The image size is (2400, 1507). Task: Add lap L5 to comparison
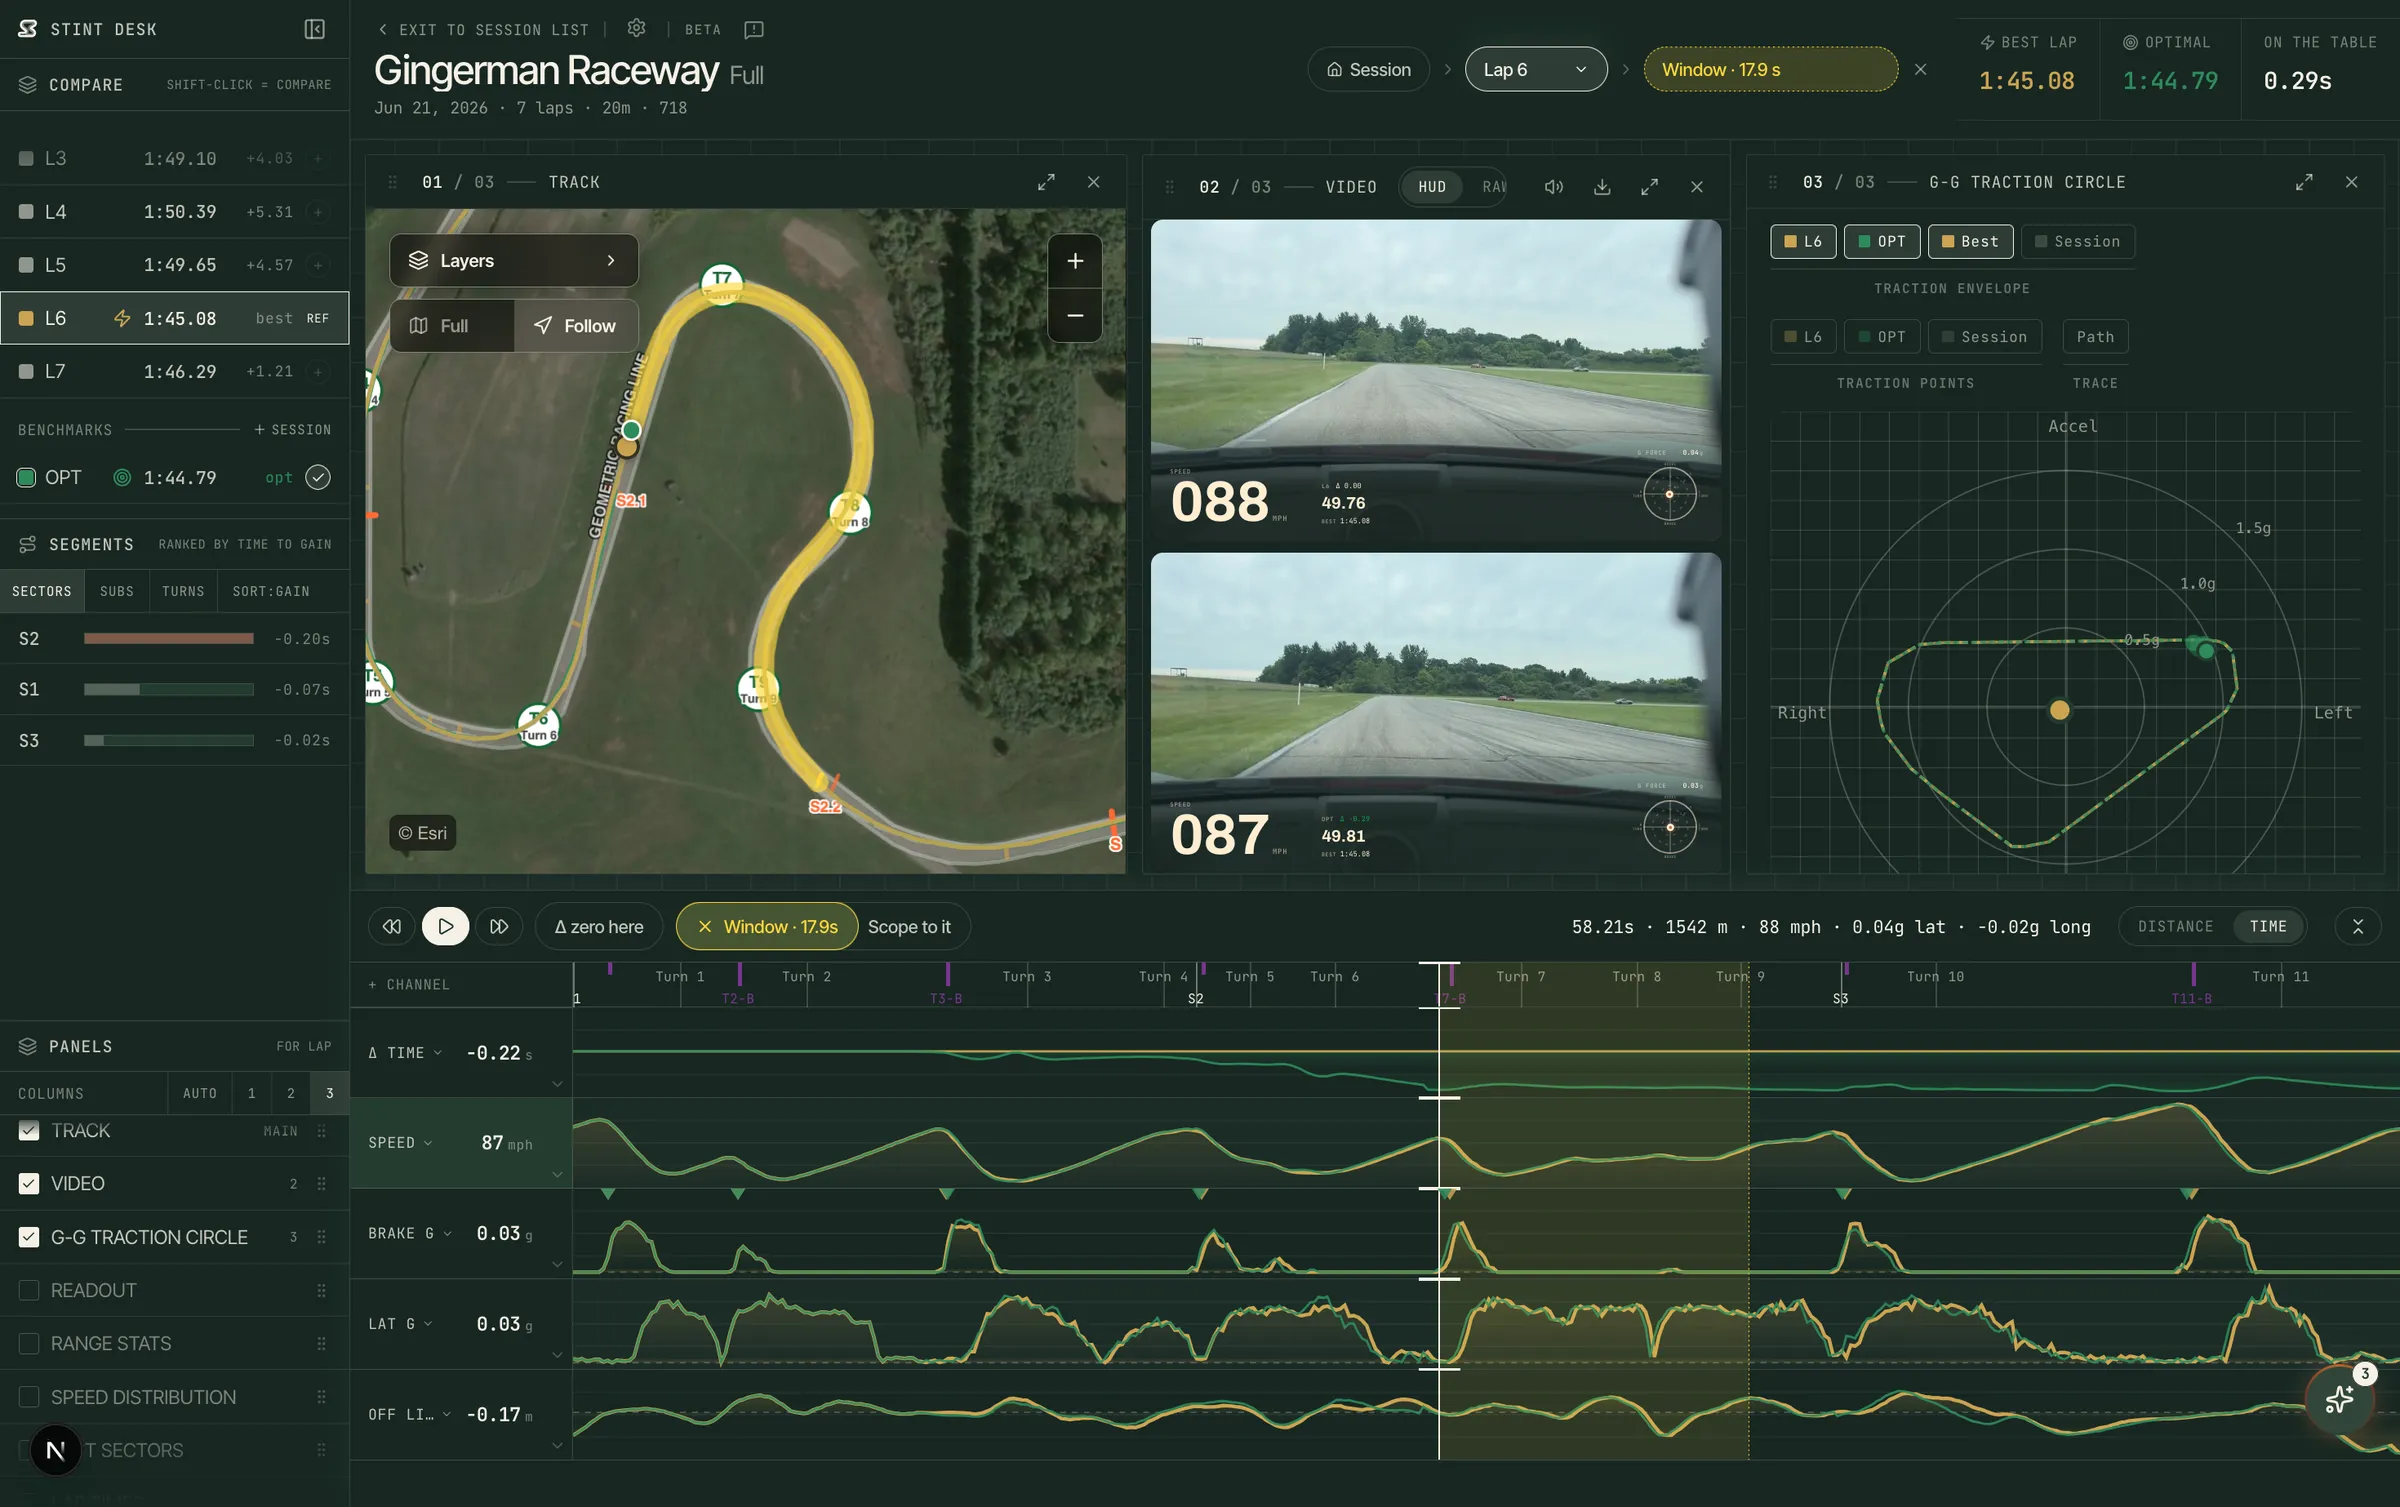click(x=318, y=265)
